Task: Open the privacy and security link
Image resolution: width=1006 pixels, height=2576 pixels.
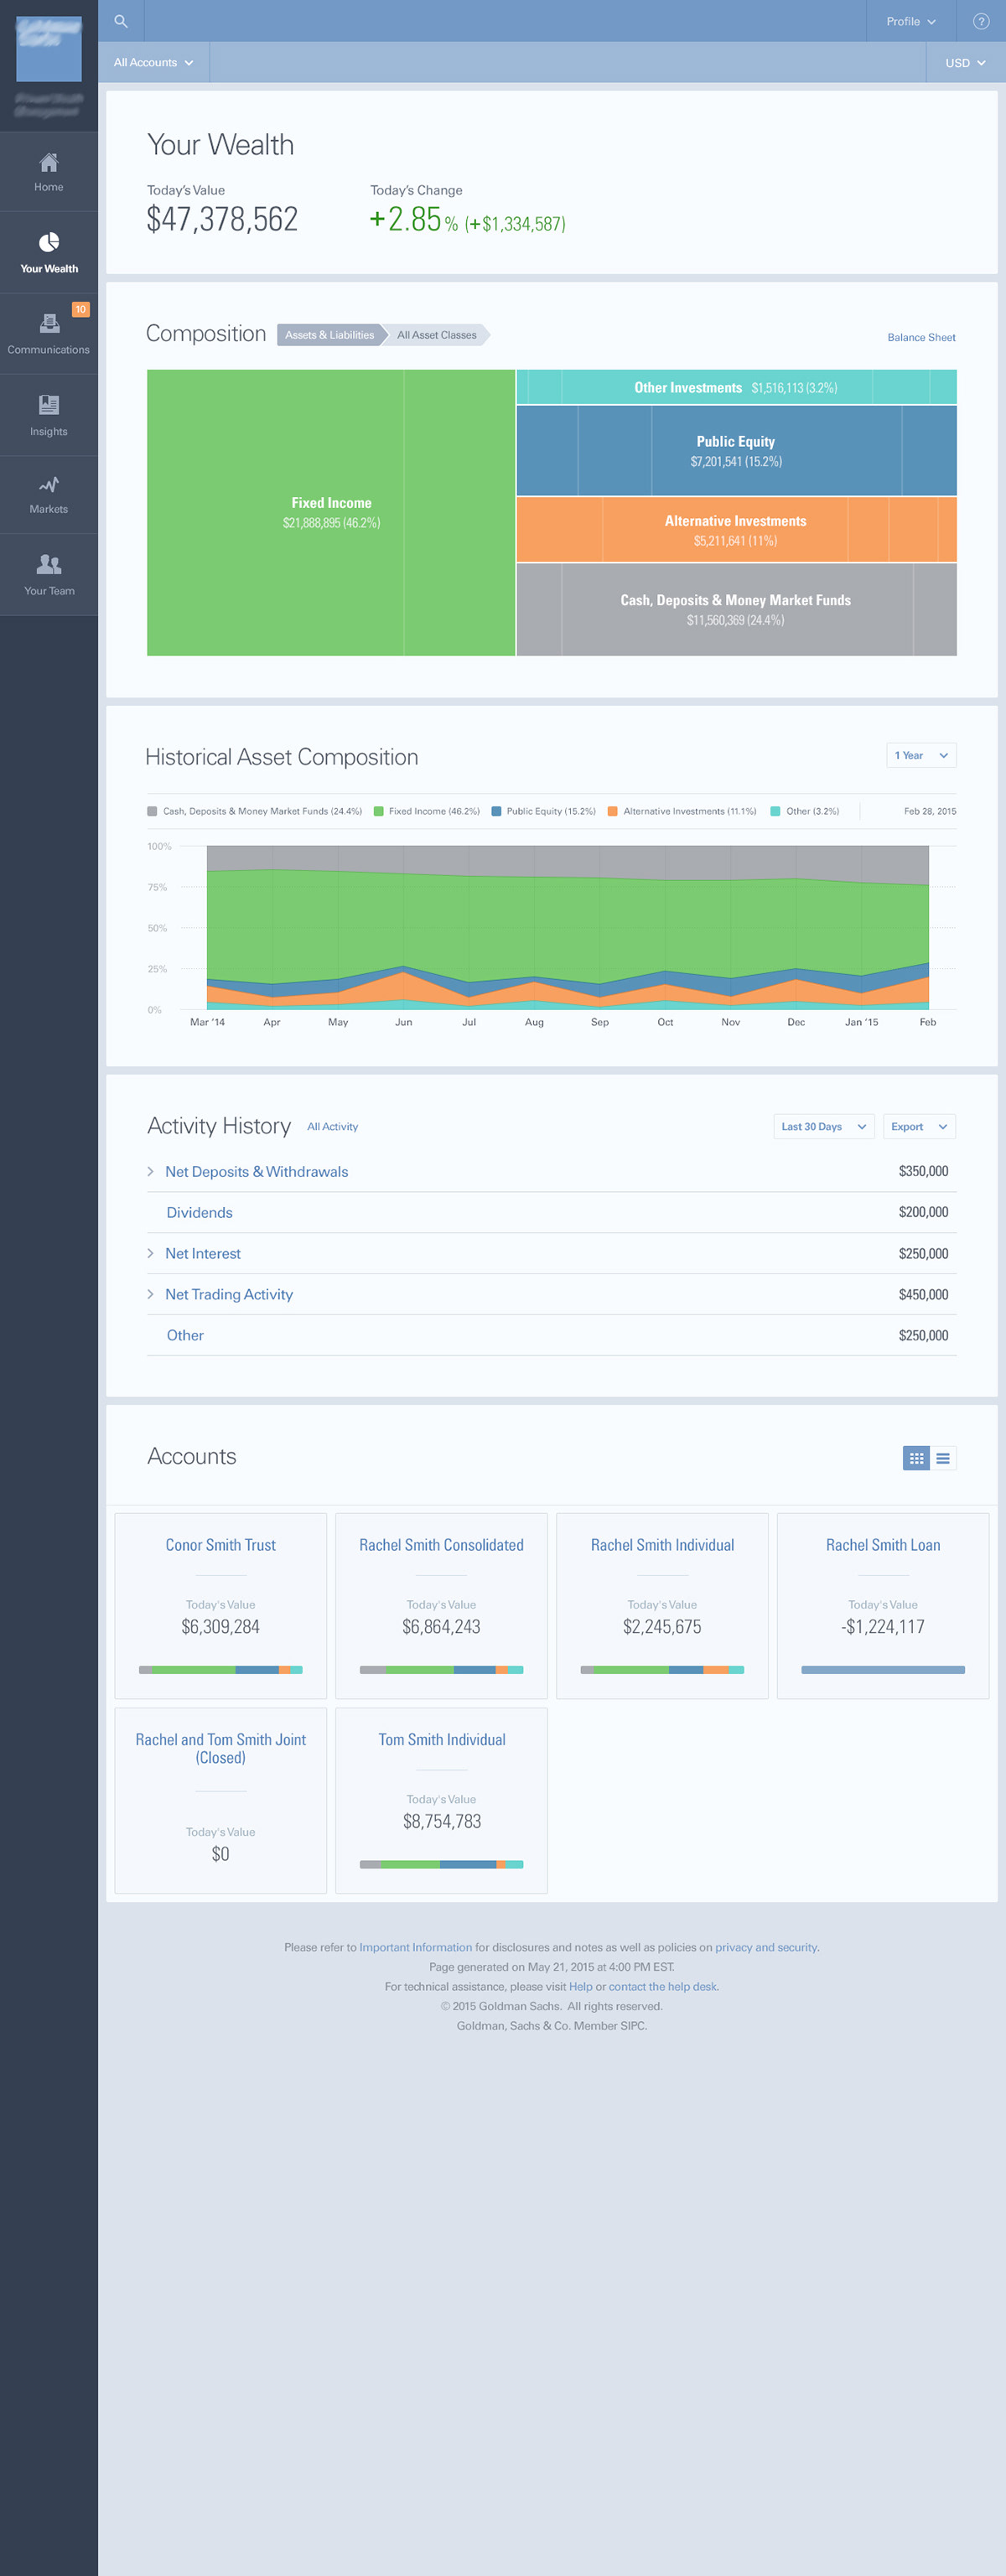Action: point(766,1947)
